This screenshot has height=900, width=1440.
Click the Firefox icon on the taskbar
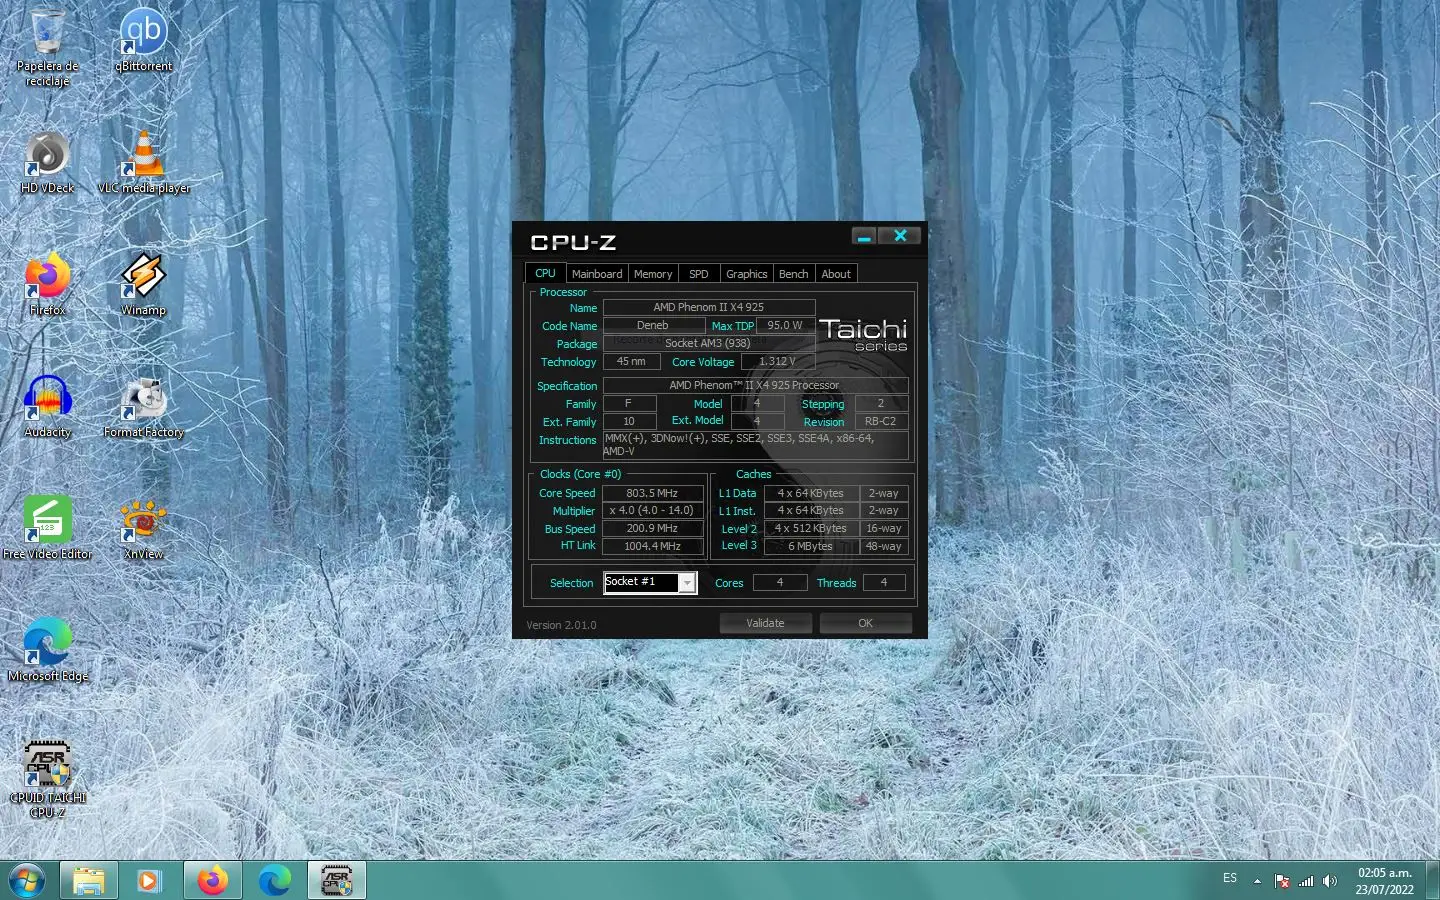[212, 881]
